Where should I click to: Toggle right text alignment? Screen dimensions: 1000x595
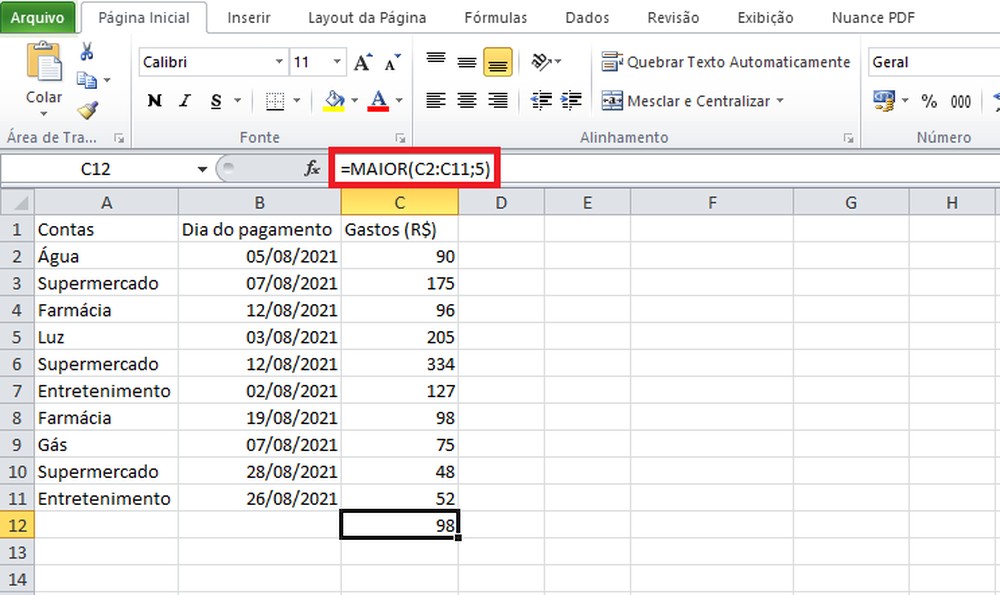coord(497,100)
